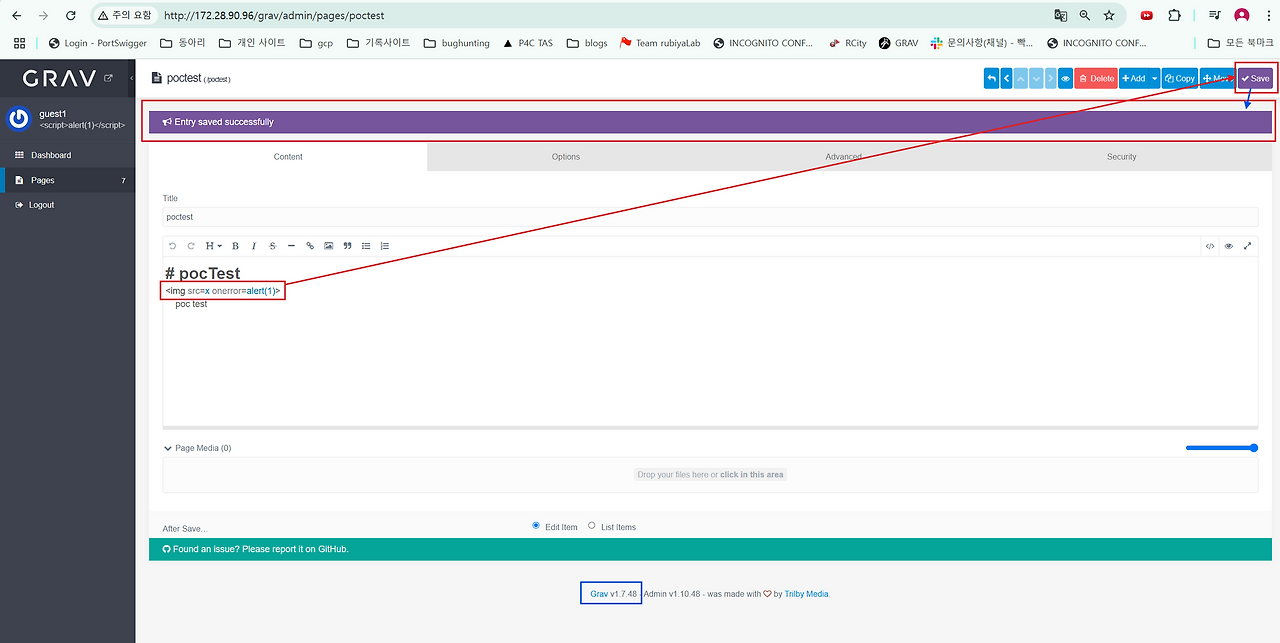Open the blogs bookmark folder
1280x643 pixels.
coord(587,43)
